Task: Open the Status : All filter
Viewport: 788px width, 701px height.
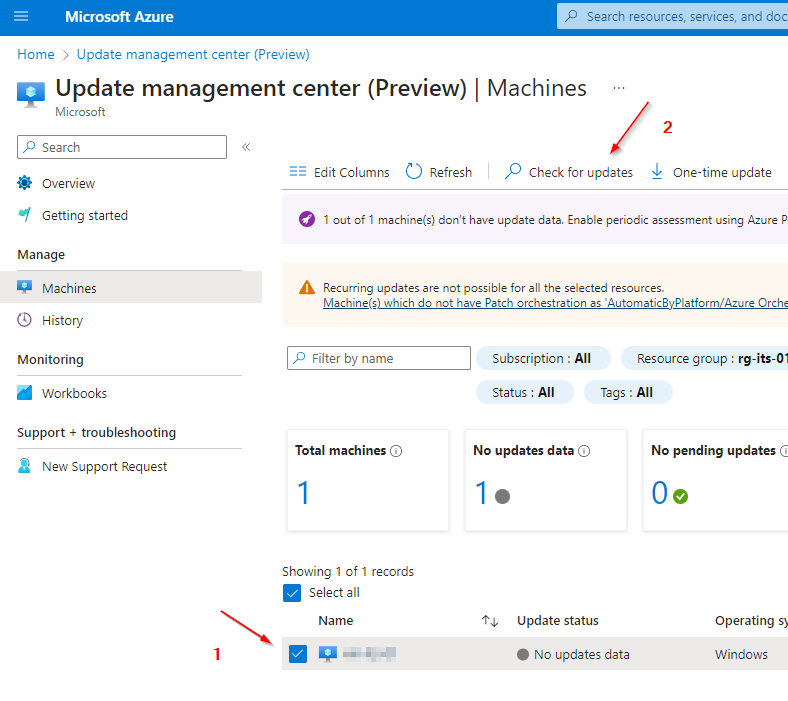Action: coord(524,392)
